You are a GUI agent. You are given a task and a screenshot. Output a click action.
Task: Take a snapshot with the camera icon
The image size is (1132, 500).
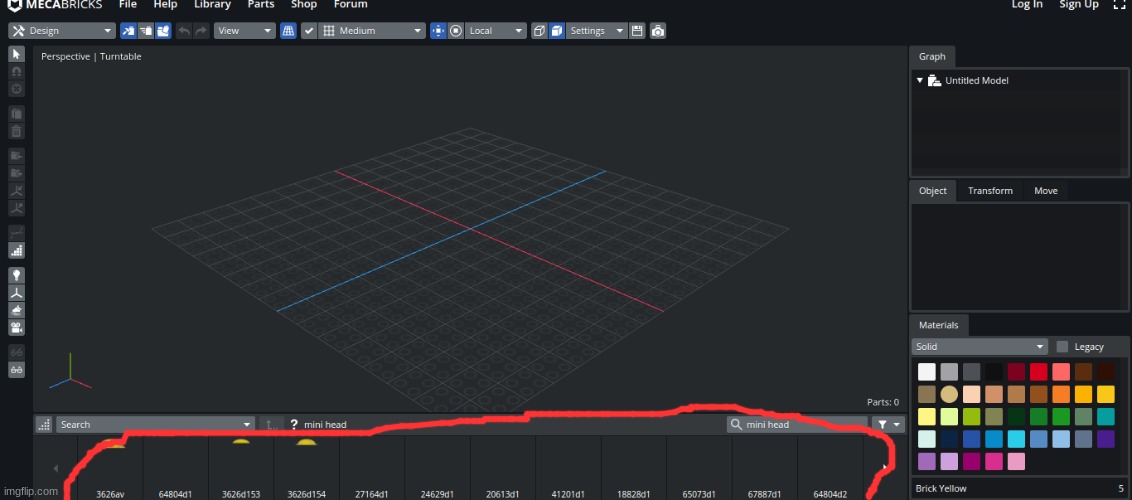click(658, 31)
